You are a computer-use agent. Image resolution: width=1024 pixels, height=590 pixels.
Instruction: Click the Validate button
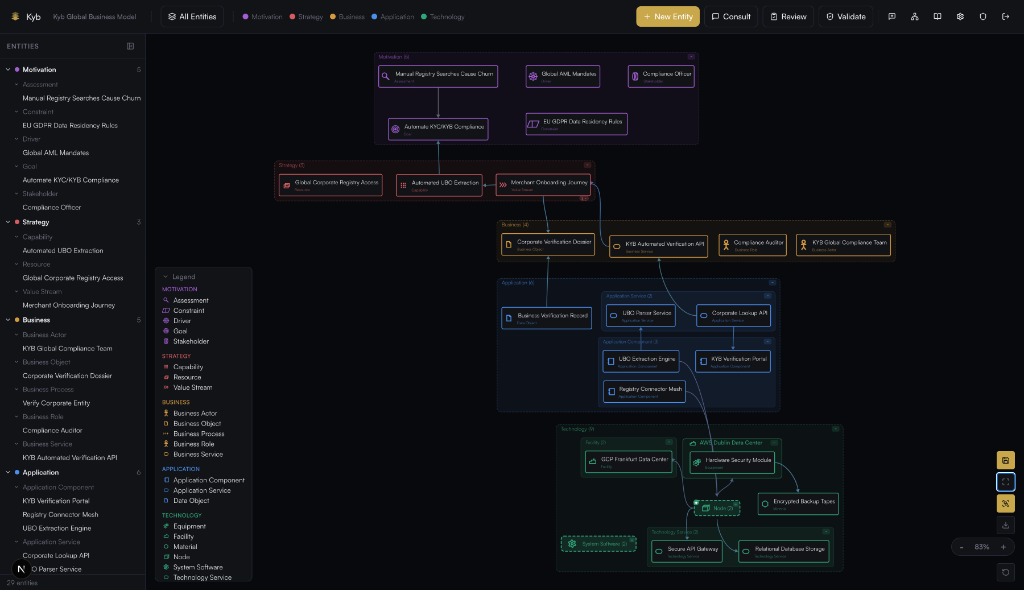click(846, 16)
